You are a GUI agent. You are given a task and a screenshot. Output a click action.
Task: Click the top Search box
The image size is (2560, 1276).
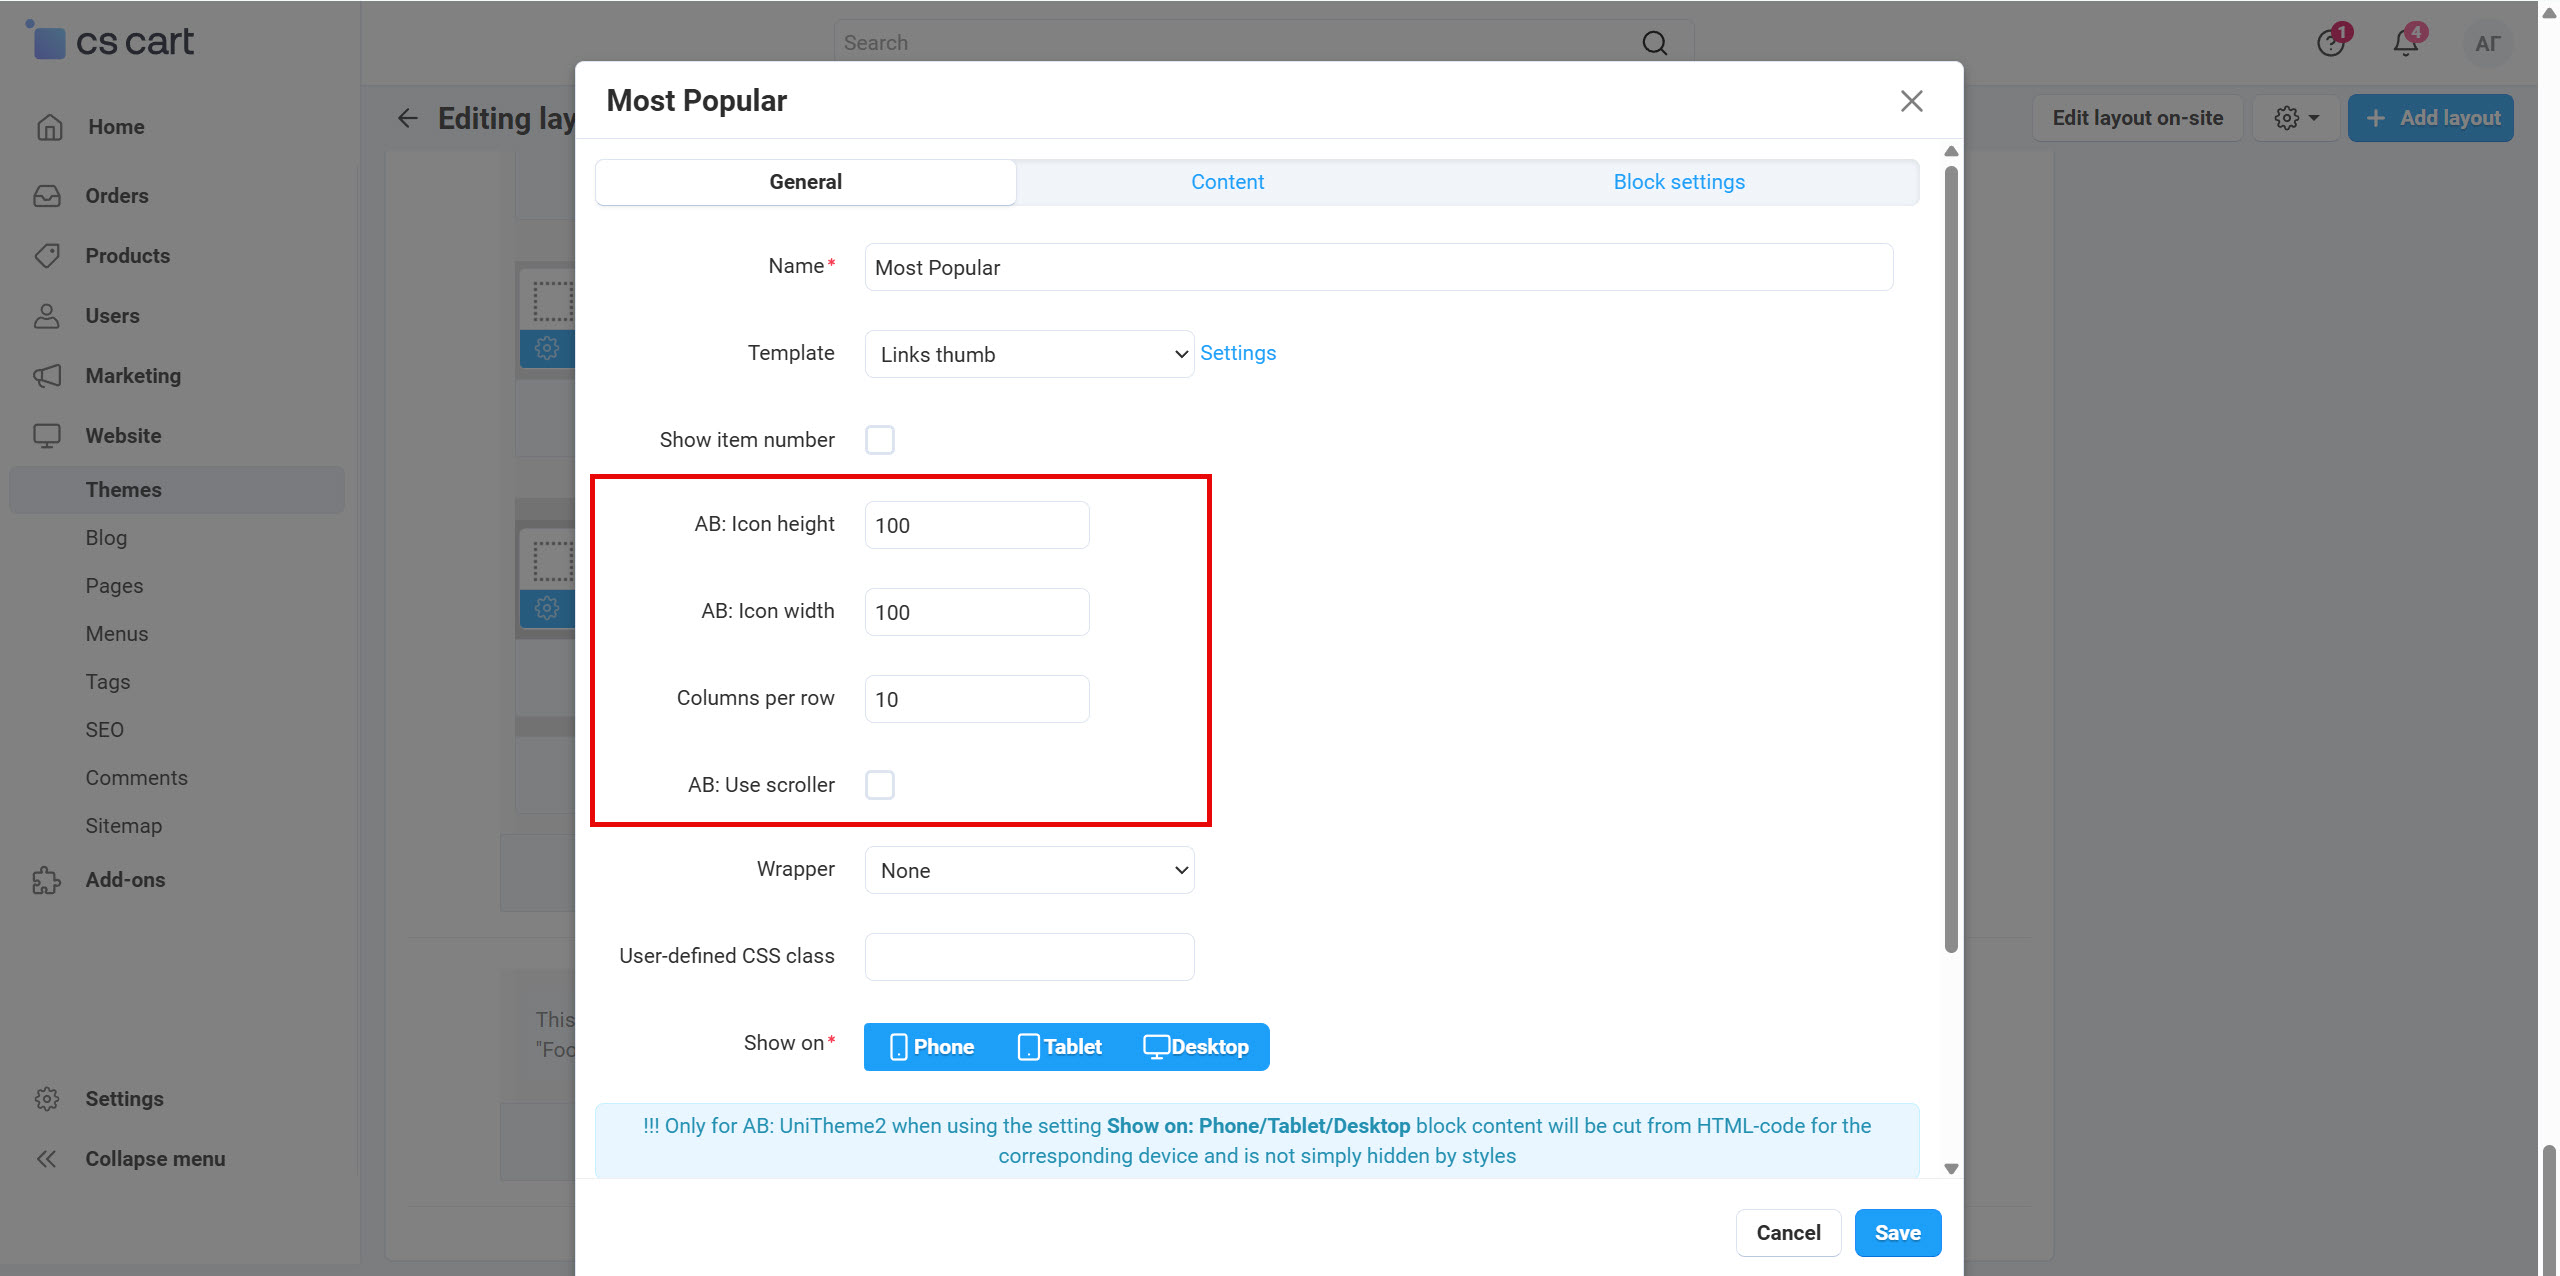click(1263, 43)
